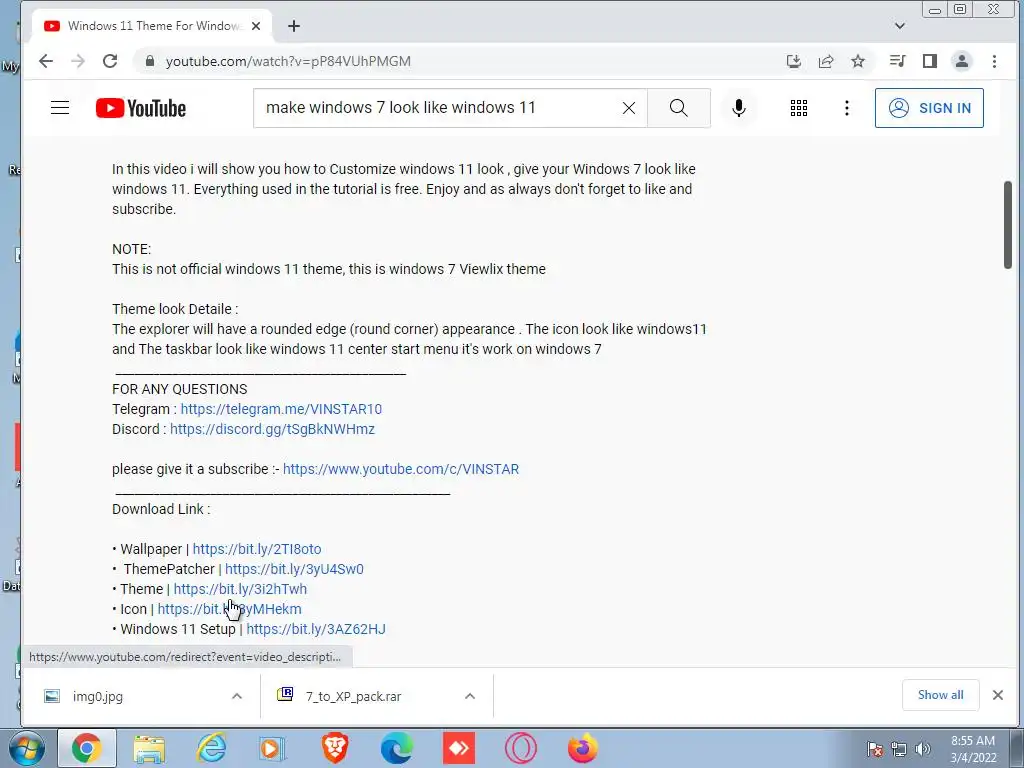Screen dimensions: 1024x768
Task: Open Windows Media Player from taskbar
Action: pyautogui.click(x=272, y=748)
